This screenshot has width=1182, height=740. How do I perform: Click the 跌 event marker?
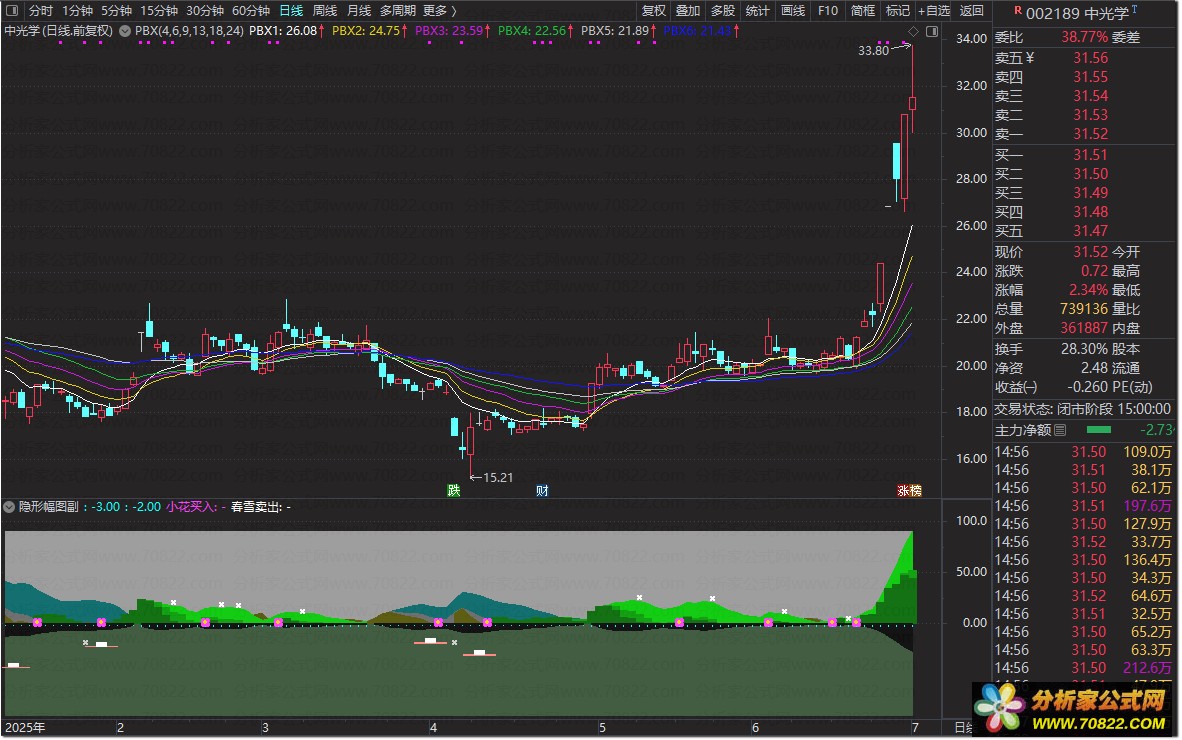click(454, 491)
